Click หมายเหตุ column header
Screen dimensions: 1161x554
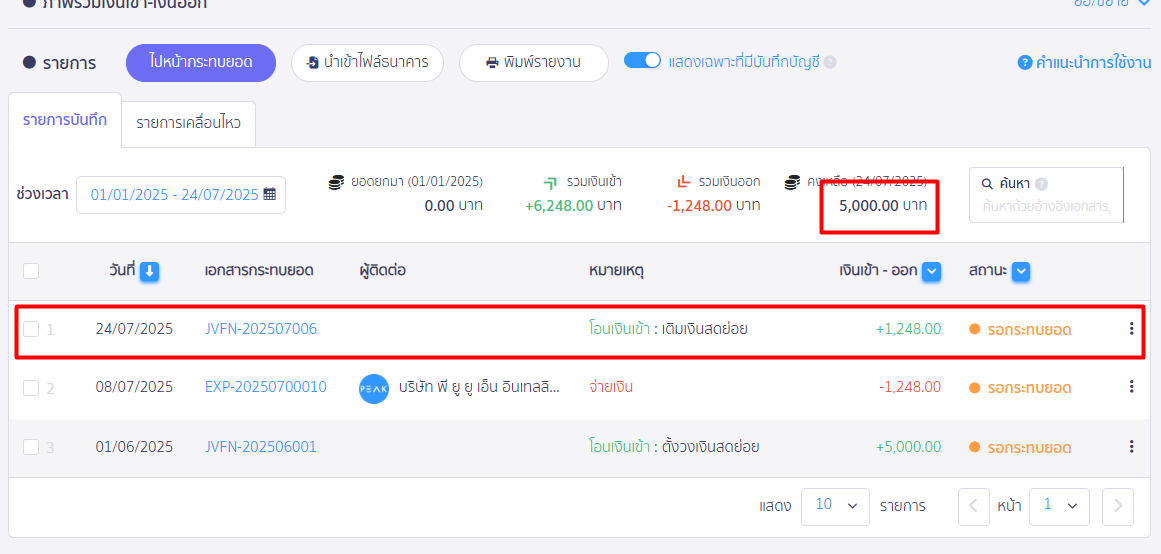617,272
